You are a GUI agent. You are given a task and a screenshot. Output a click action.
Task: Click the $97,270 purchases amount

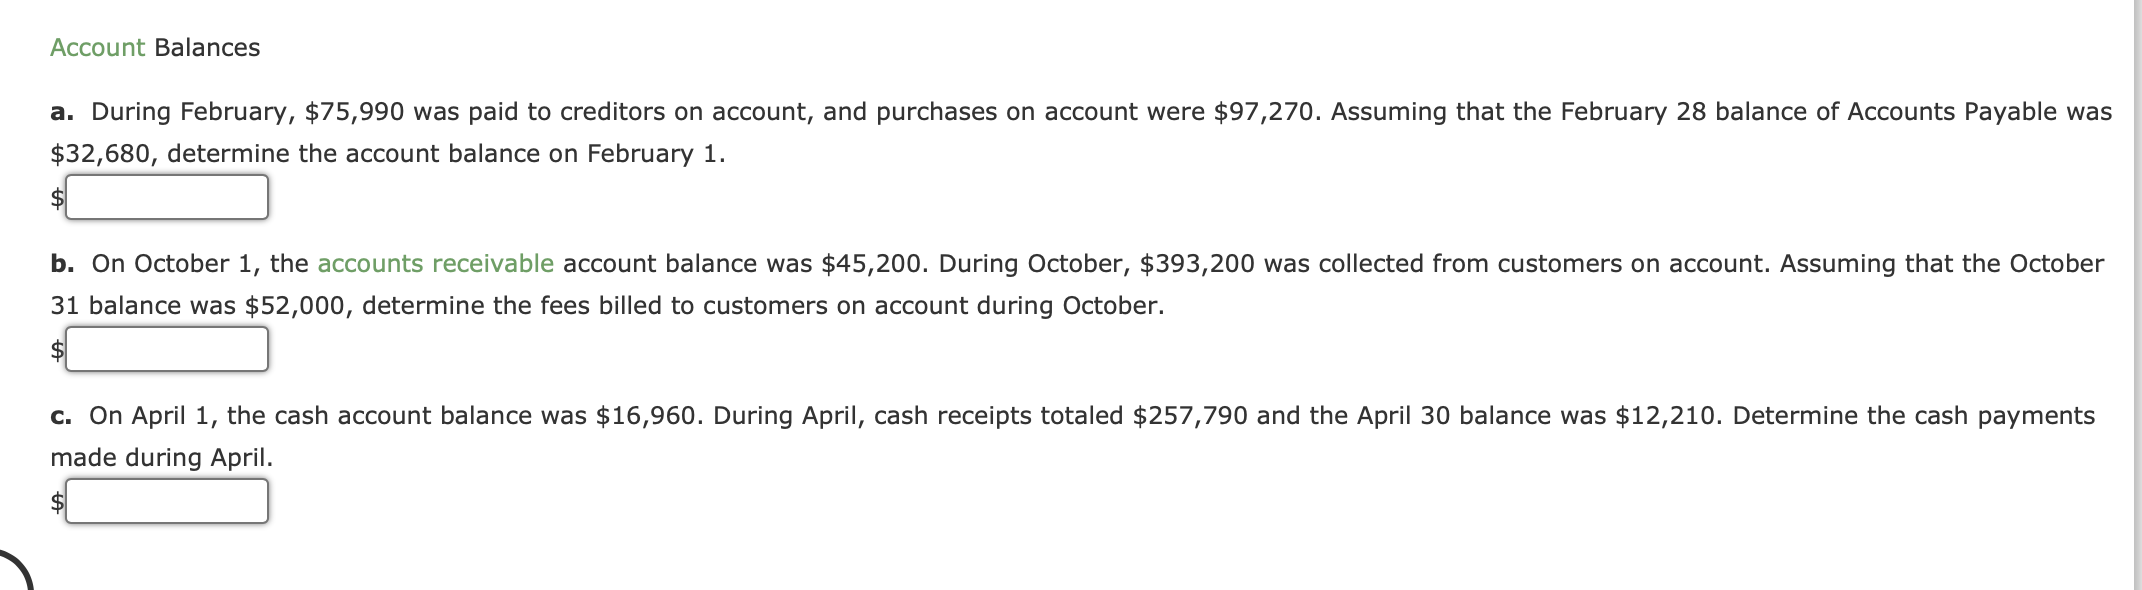(1264, 112)
